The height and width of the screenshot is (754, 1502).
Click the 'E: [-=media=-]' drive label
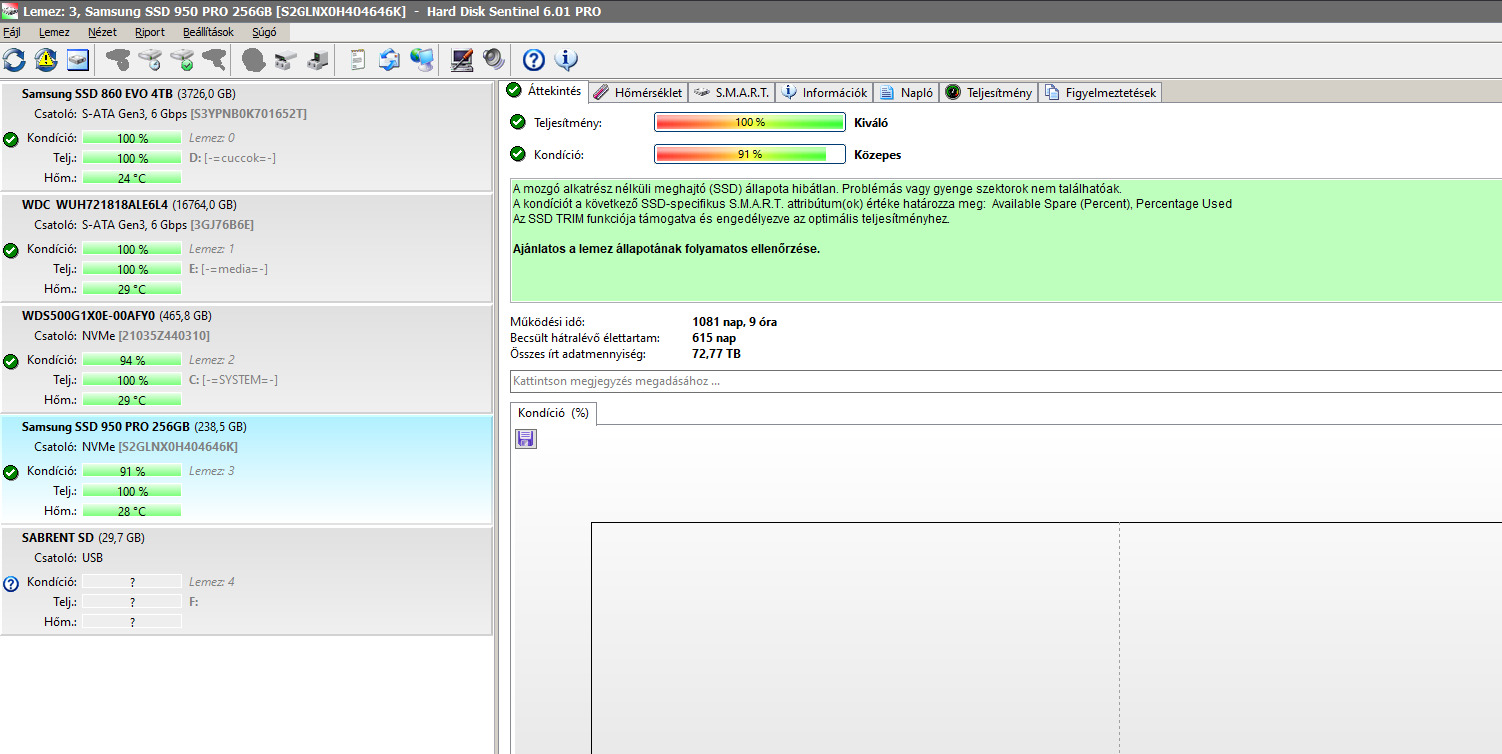(x=228, y=269)
